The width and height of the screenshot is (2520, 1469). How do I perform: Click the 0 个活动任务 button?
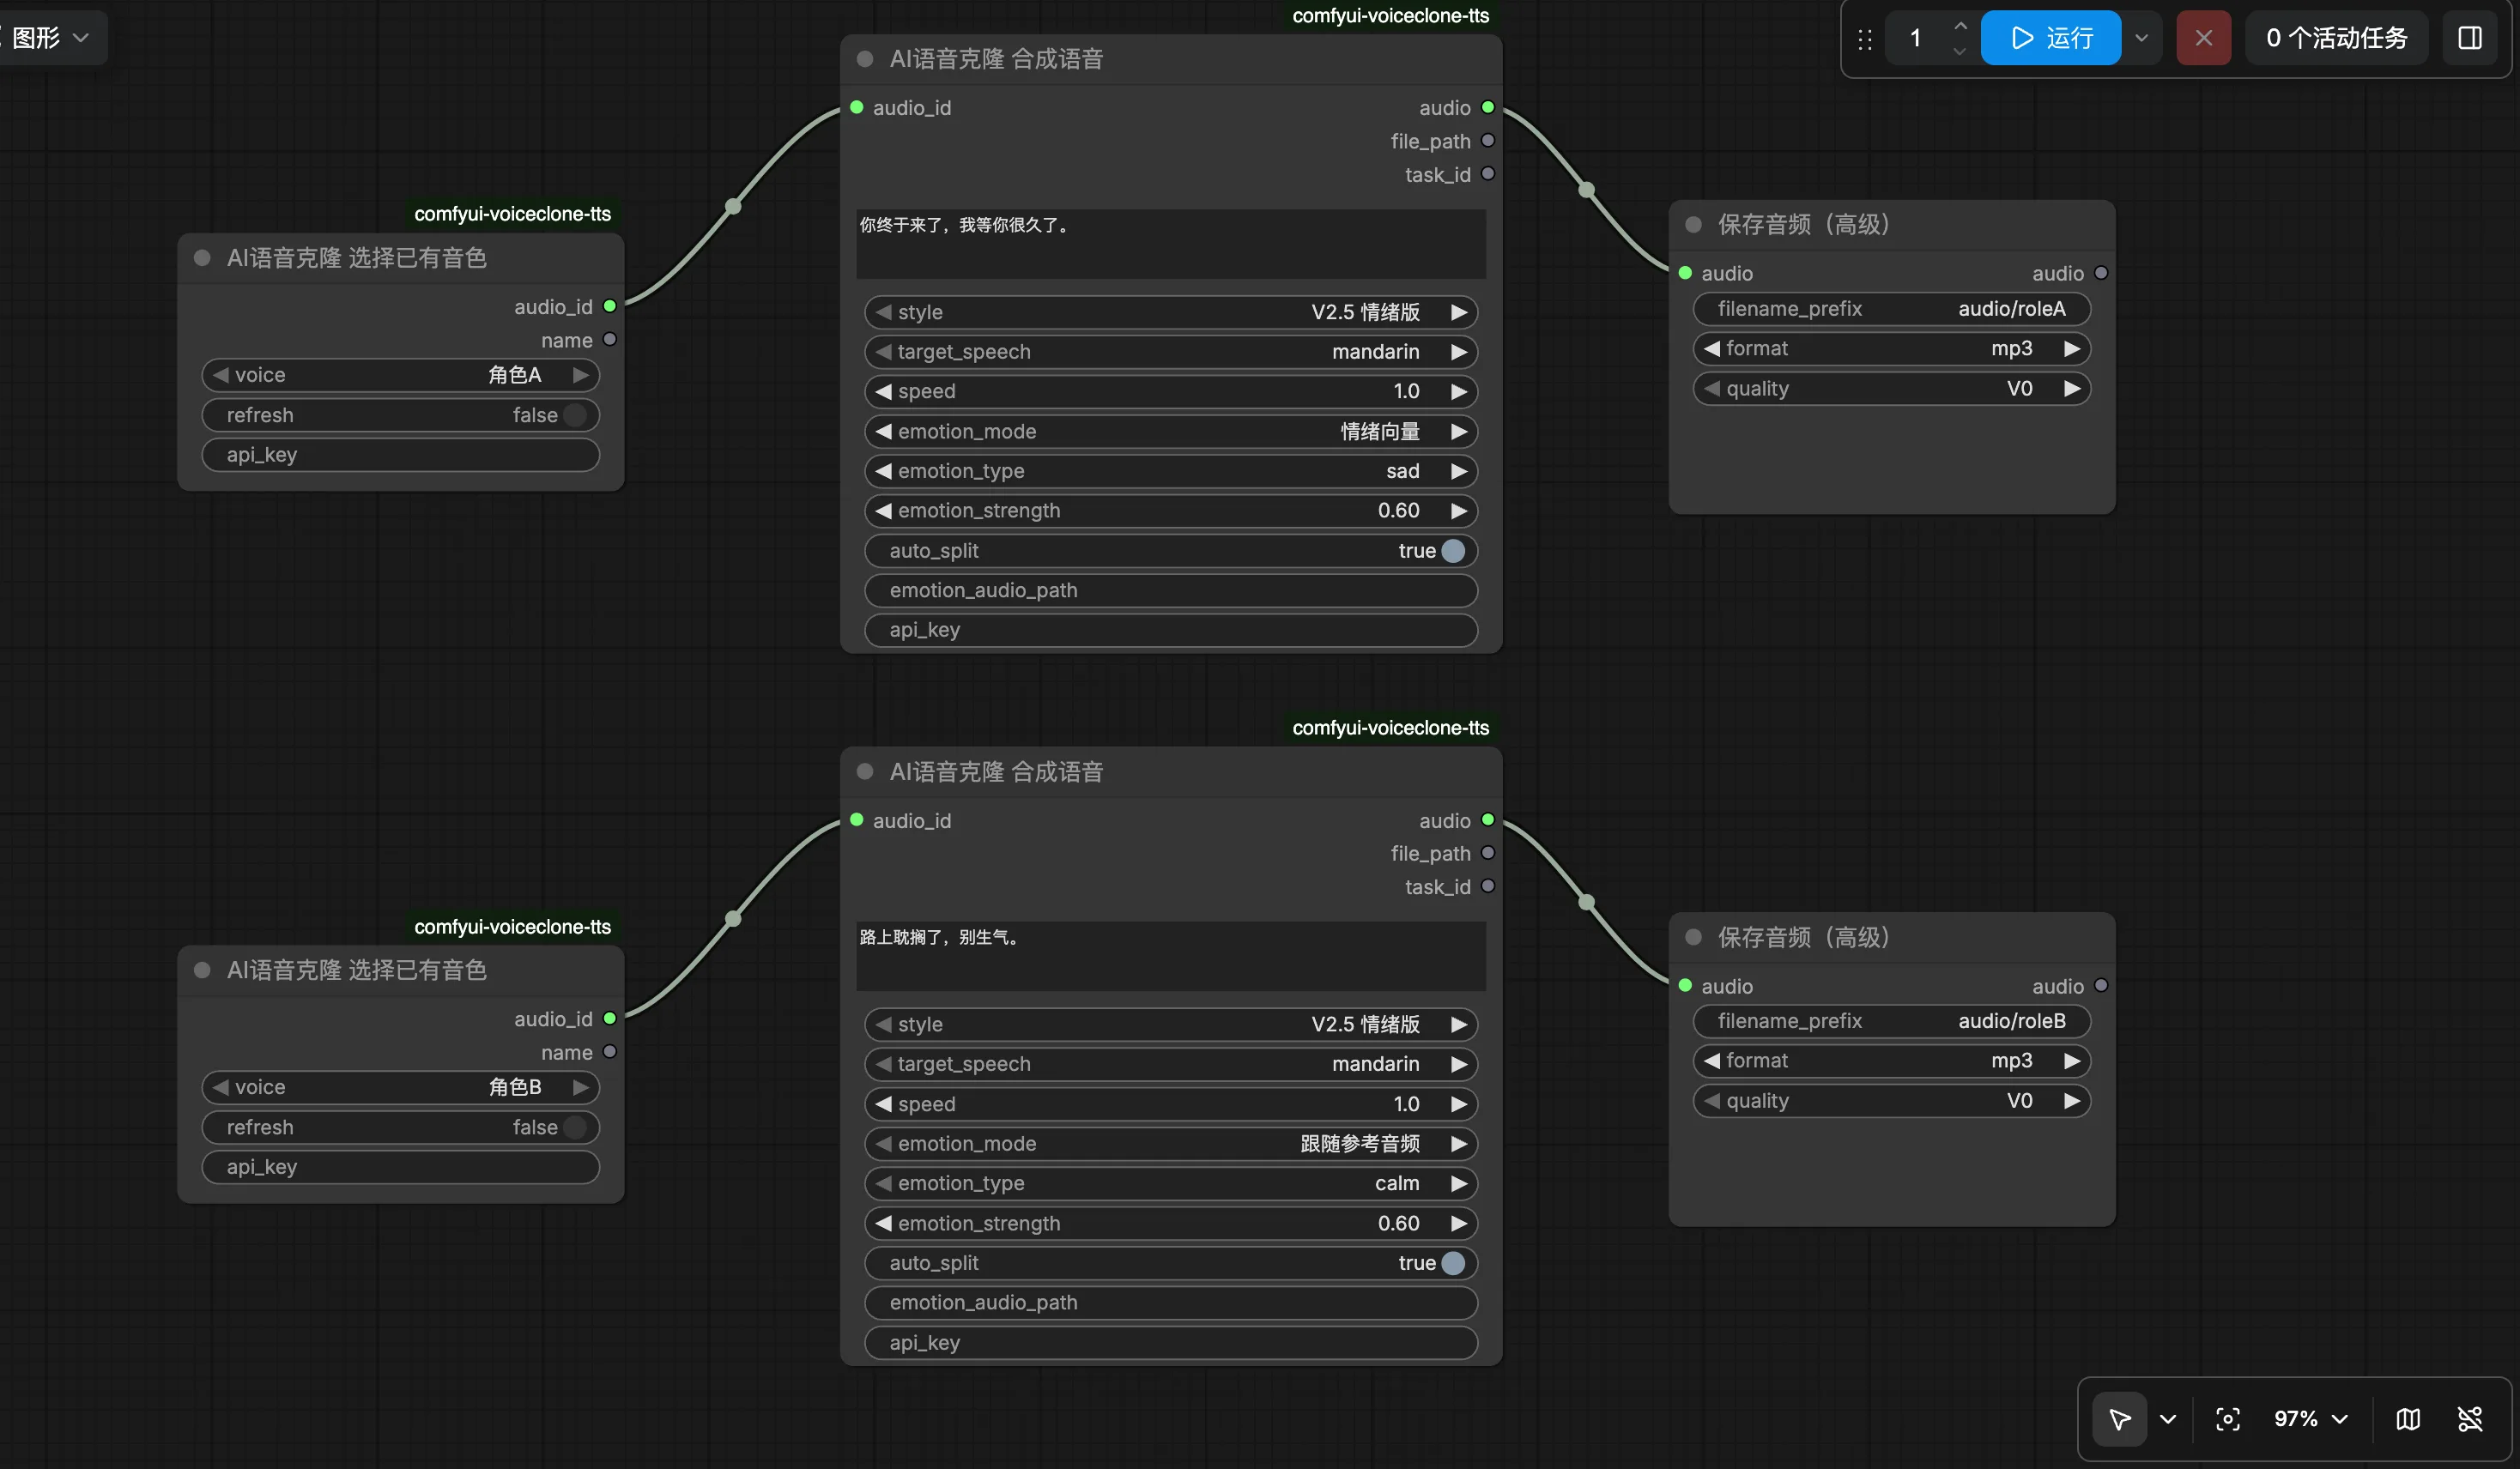click(2337, 38)
